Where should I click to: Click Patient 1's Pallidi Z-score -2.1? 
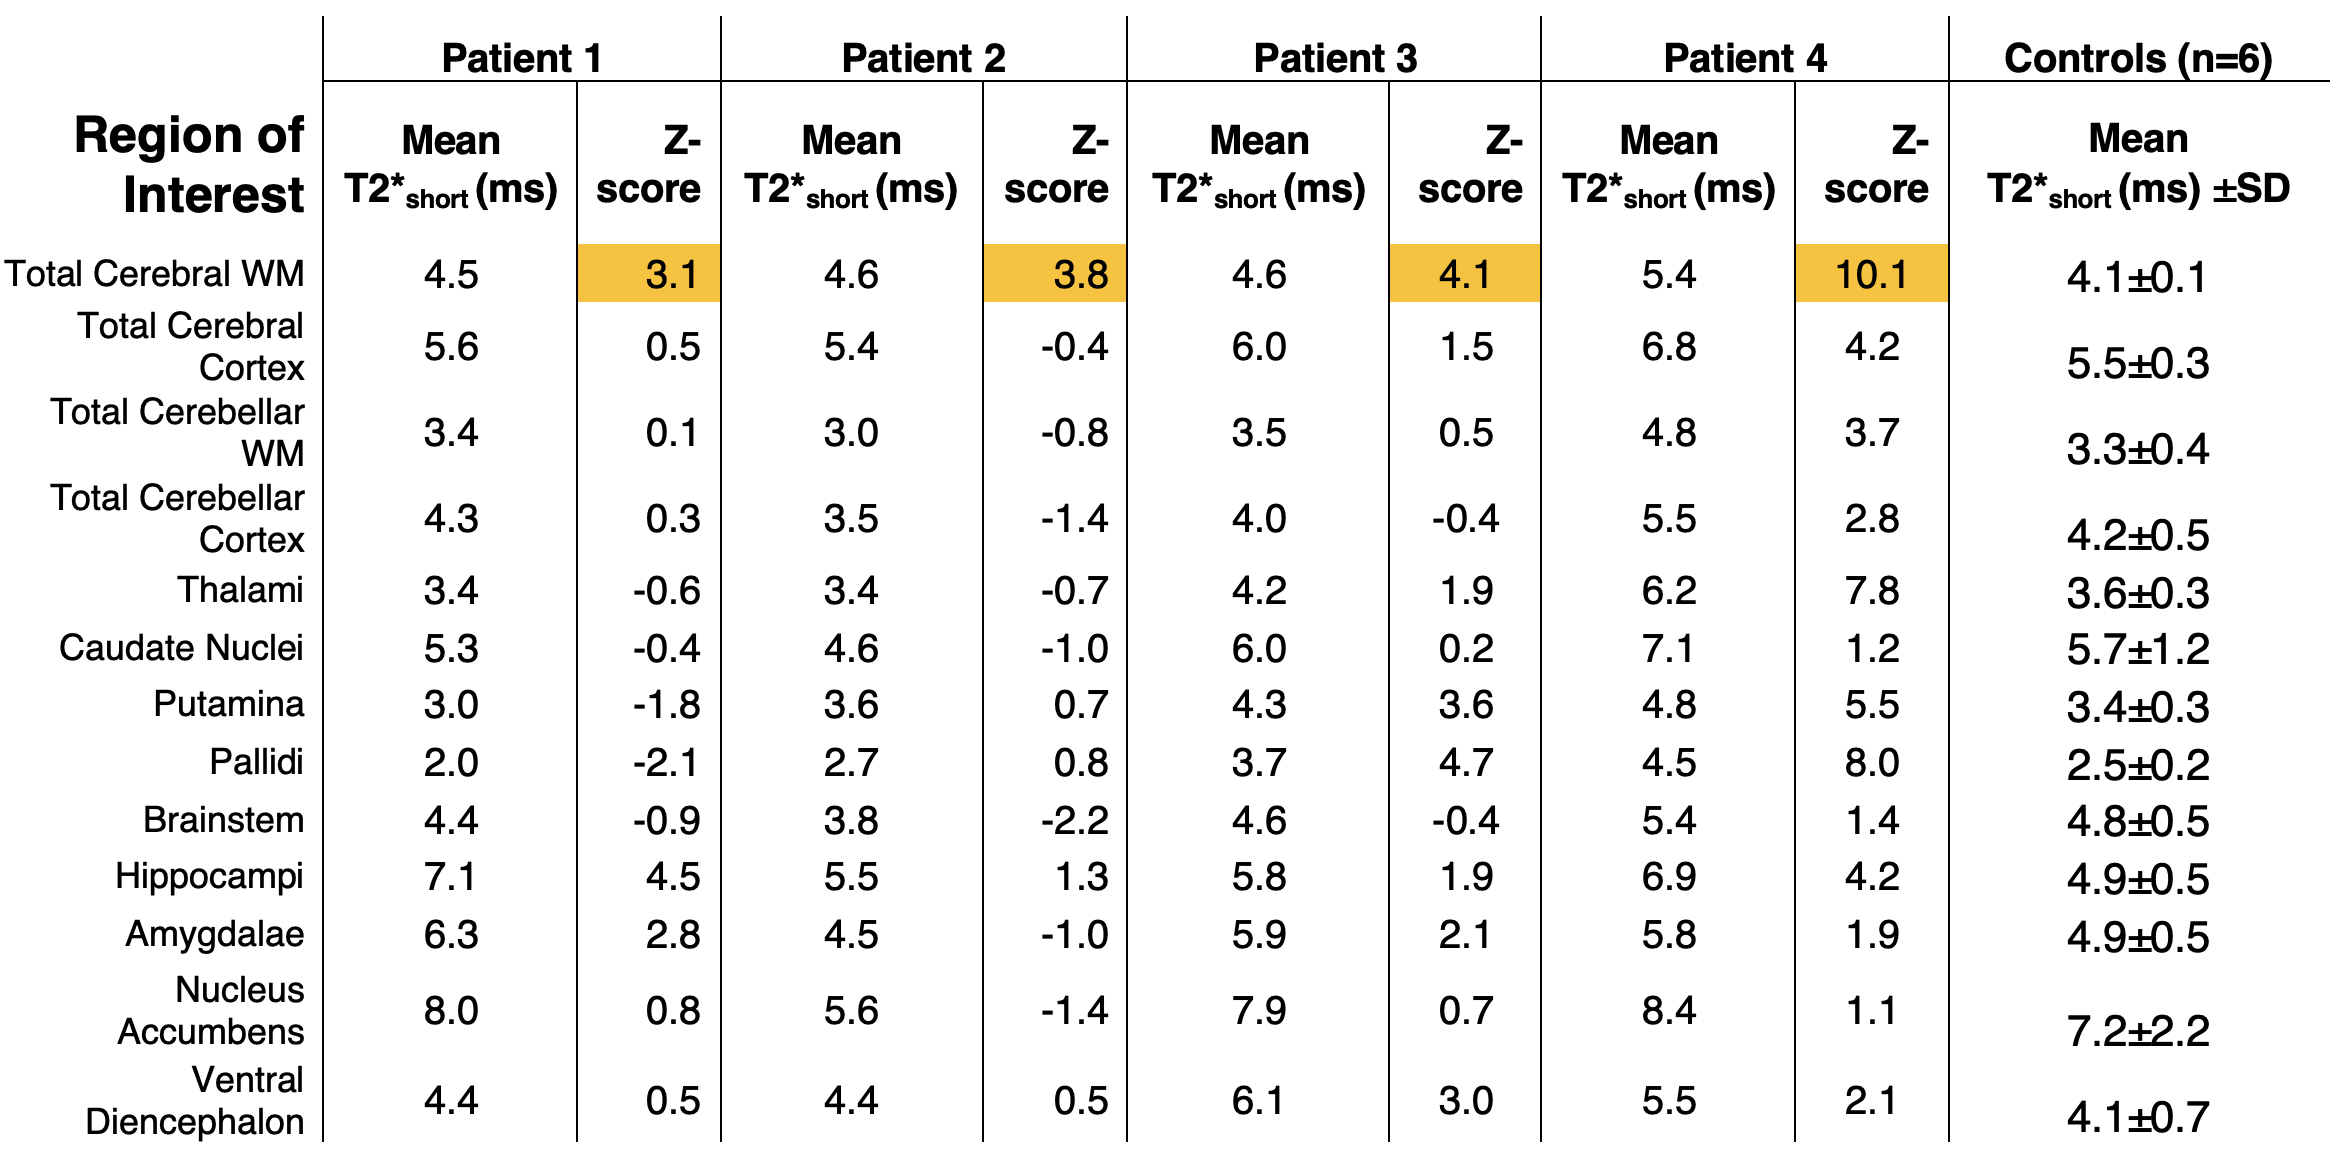[666, 762]
